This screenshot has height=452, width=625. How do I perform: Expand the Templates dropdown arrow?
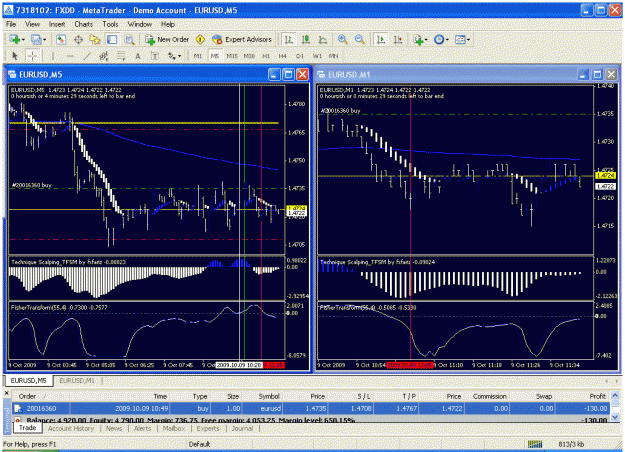pyautogui.click(x=468, y=39)
